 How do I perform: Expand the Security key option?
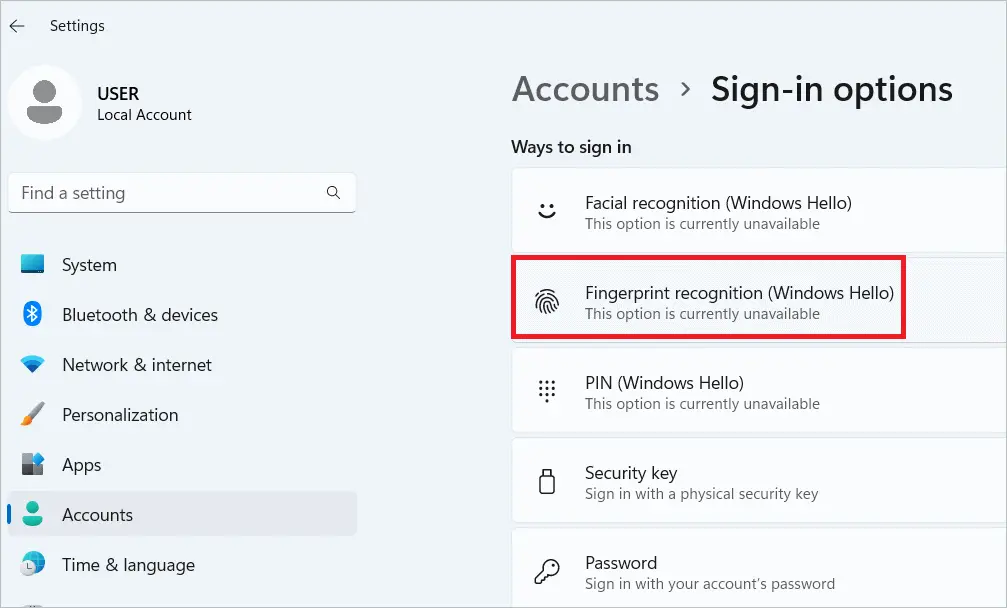click(759, 480)
